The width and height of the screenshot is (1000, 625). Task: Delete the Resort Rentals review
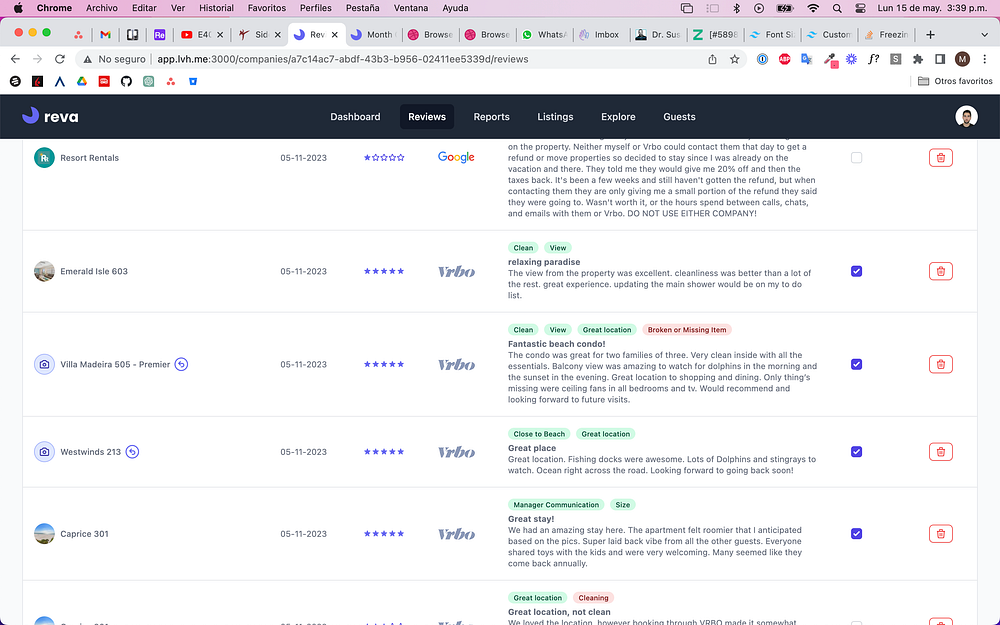pos(941,158)
